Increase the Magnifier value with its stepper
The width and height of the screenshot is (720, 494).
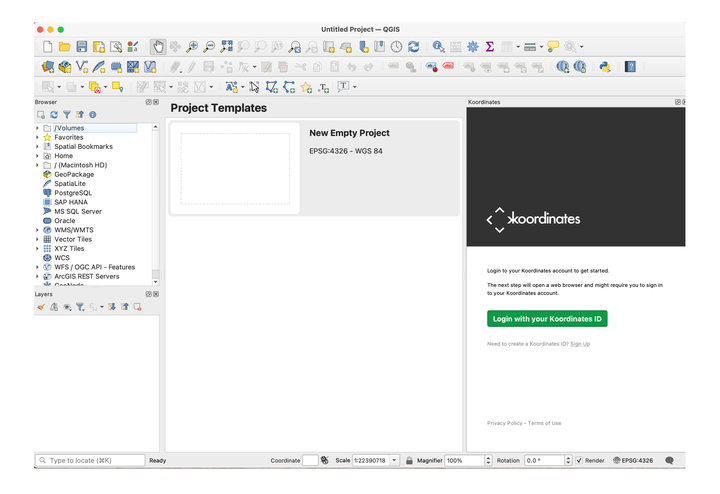[488, 458]
